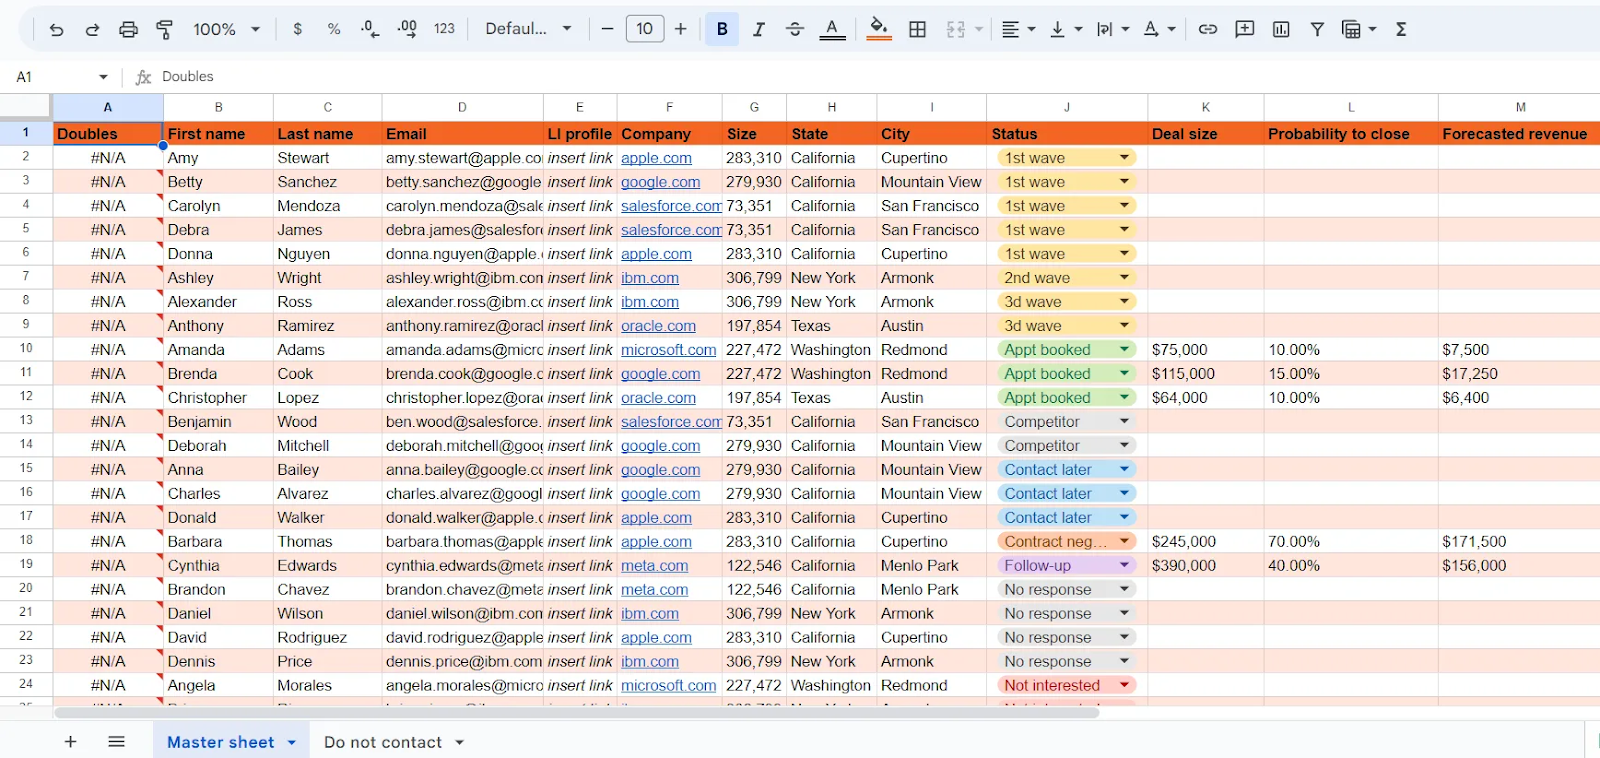Open the font family dropdown
Image resolution: width=1600 pixels, height=758 pixels.
tap(528, 29)
